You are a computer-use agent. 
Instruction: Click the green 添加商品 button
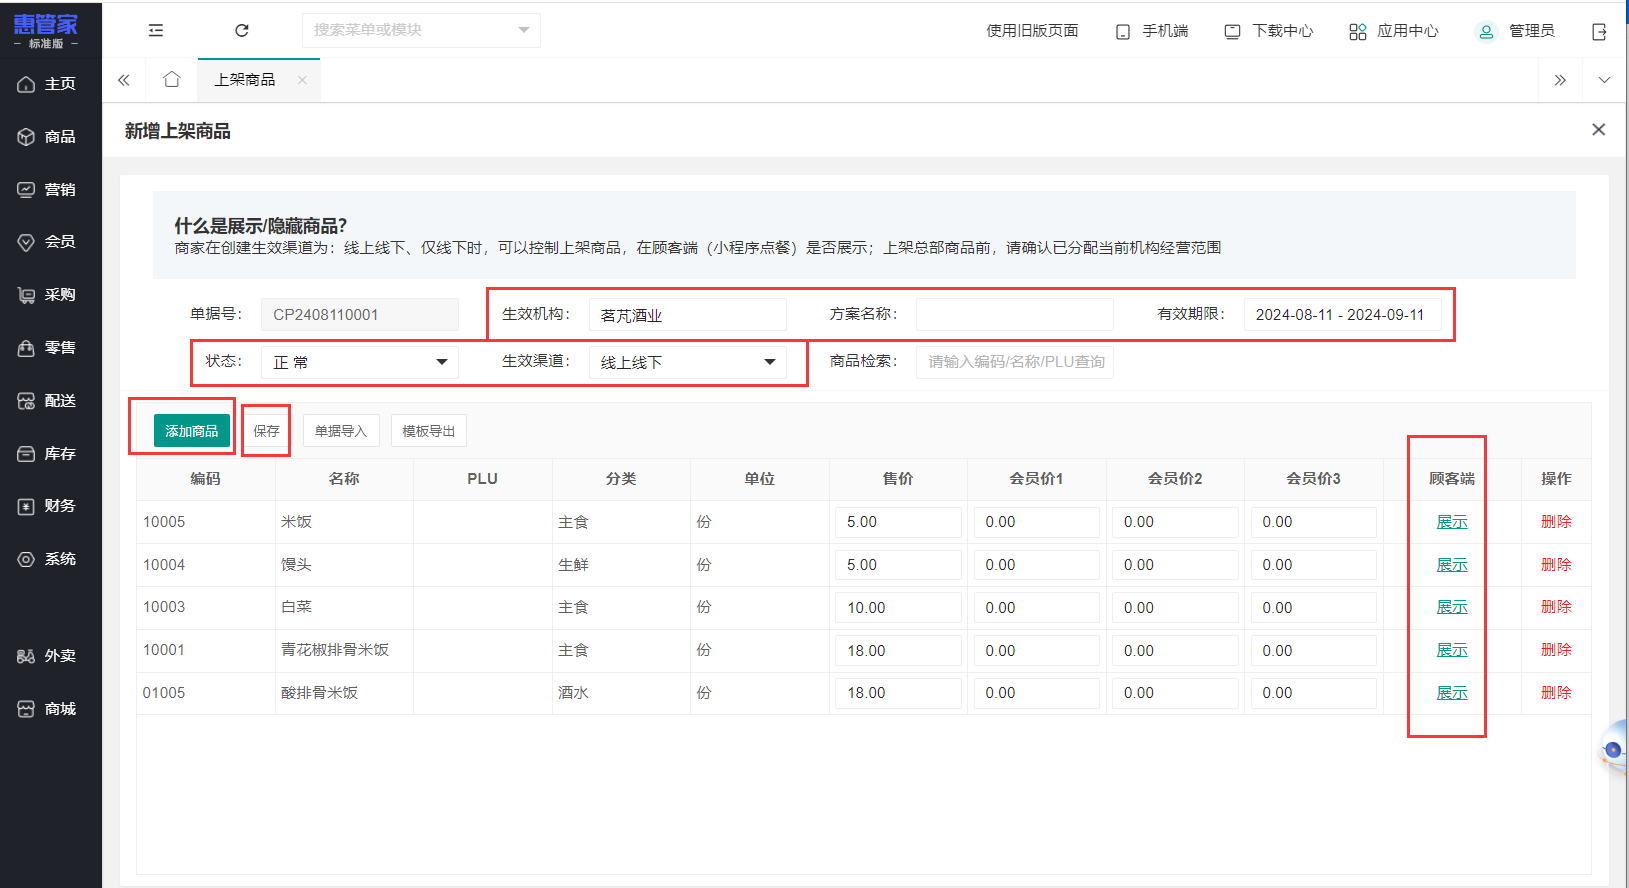(191, 431)
